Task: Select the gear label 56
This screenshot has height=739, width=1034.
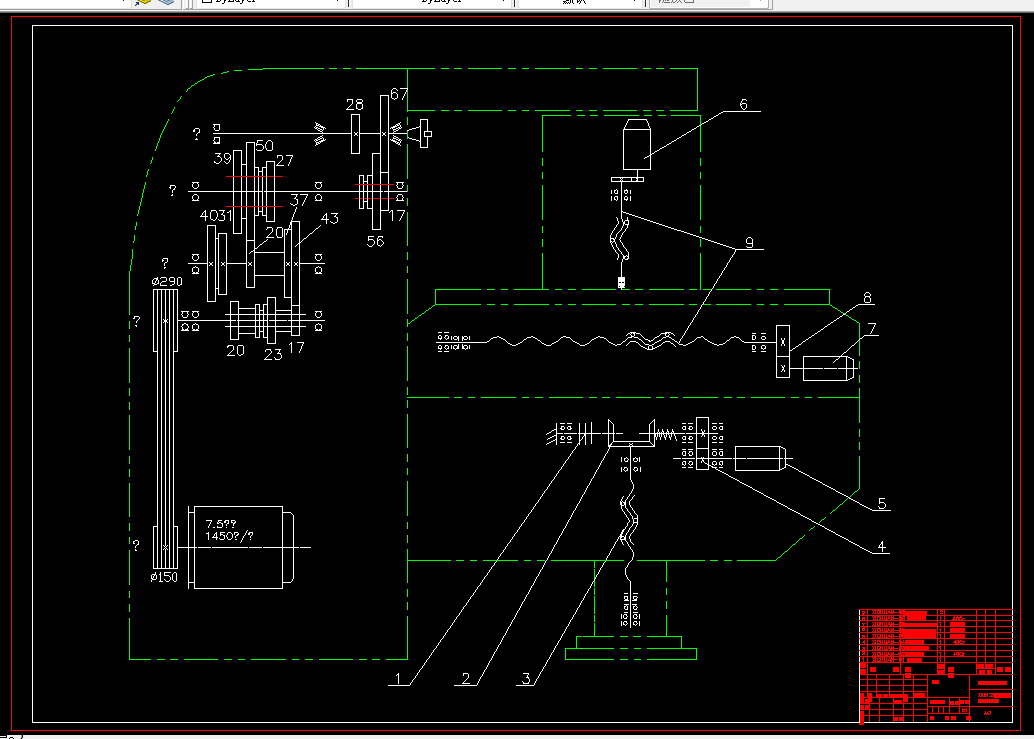Action: point(375,241)
